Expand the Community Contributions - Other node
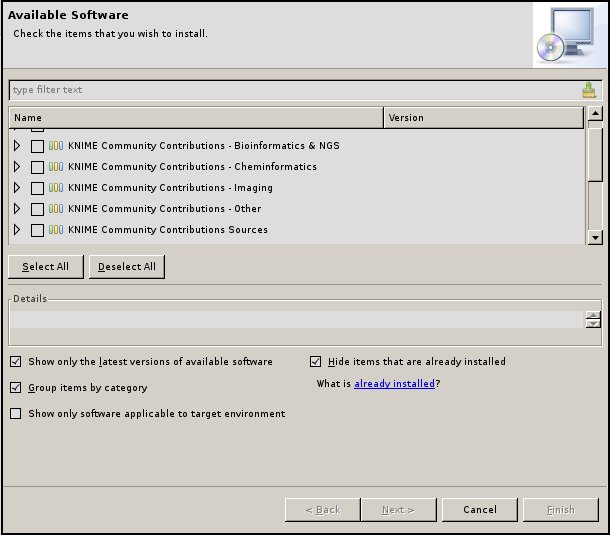The image size is (610, 535). (x=17, y=209)
